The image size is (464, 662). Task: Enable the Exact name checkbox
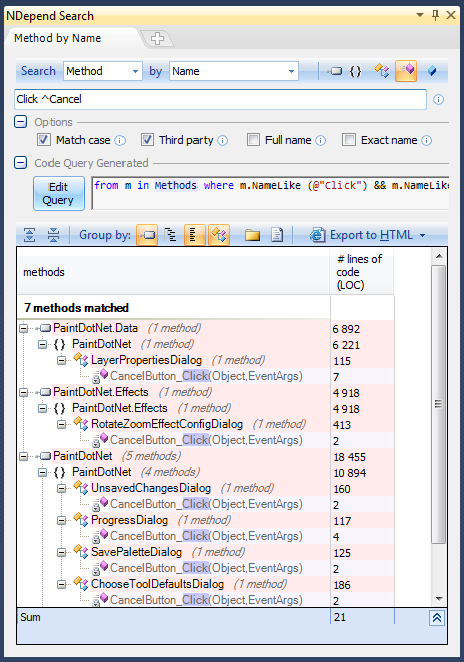[349, 140]
